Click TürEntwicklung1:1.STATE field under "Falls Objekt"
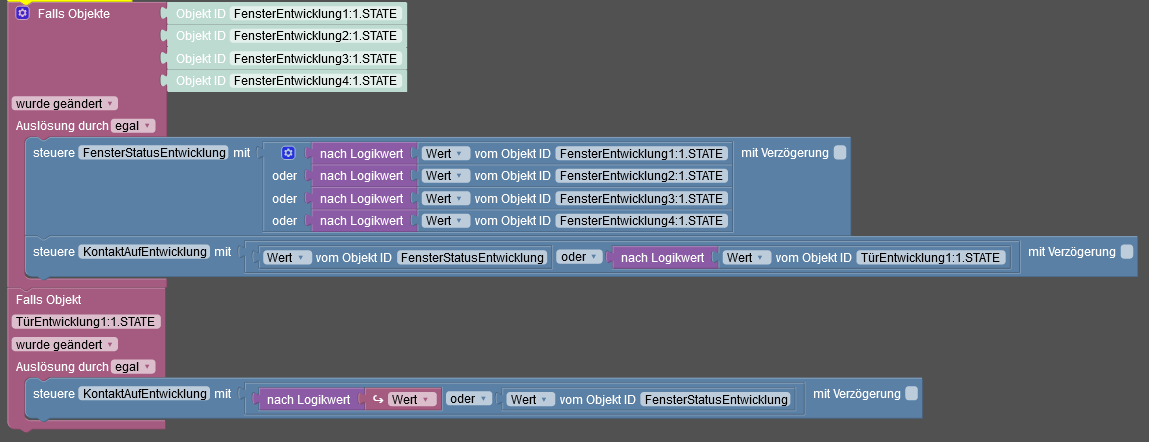Viewport: 1149px width, 442px height. click(x=87, y=321)
